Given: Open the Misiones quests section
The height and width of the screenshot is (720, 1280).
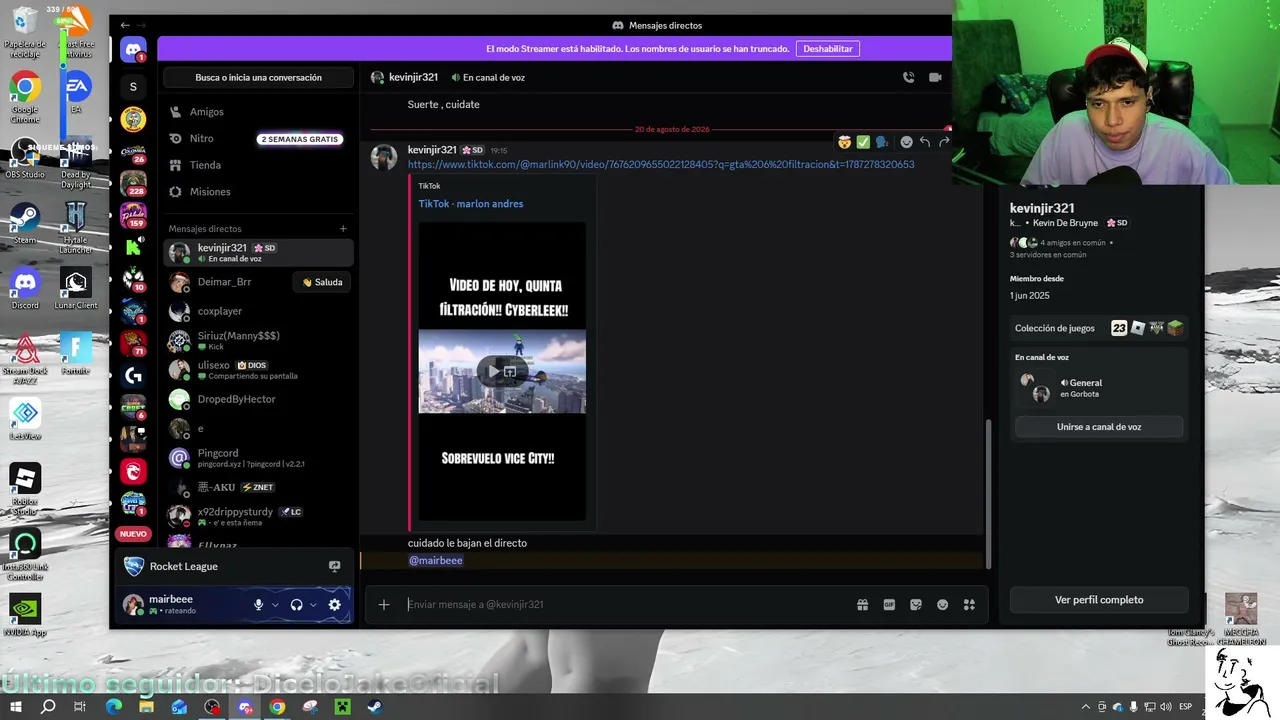Looking at the screenshot, I should point(258,192).
